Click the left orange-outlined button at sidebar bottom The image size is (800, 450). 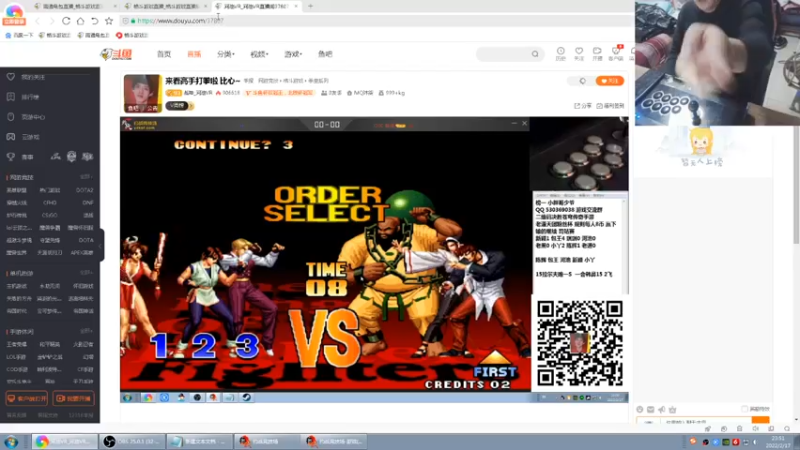27,398
